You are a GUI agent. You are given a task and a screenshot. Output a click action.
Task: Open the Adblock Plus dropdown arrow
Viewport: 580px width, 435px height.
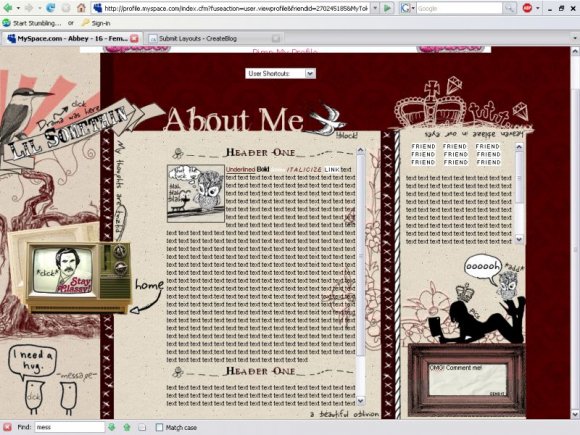(537, 8)
